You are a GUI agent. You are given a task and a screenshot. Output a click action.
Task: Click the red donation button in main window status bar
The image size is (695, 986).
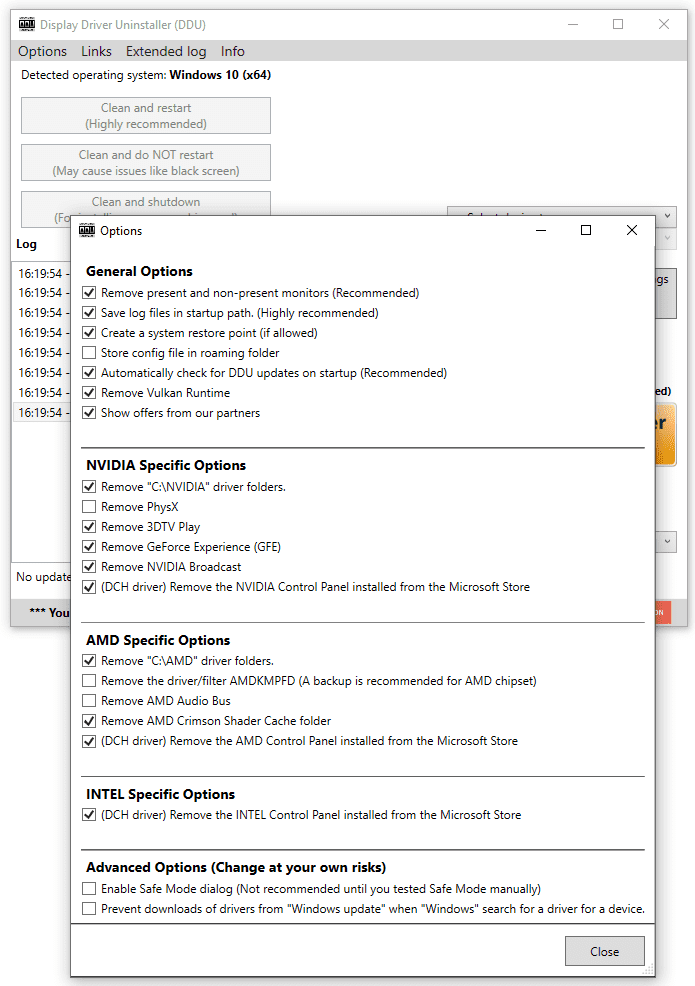click(x=663, y=612)
